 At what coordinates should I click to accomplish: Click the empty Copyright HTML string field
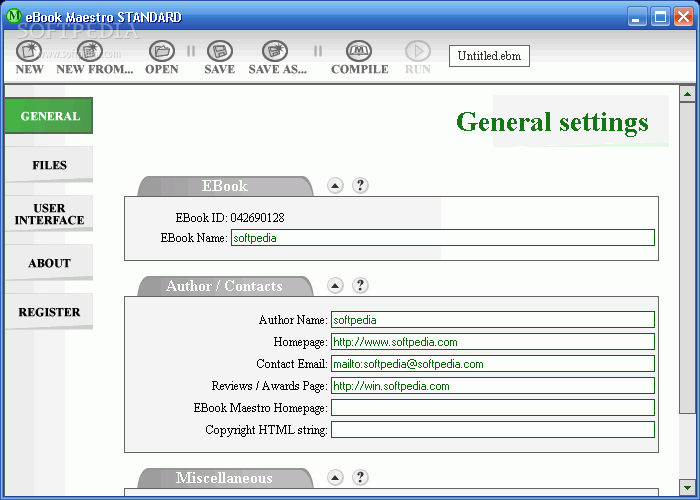(x=493, y=429)
